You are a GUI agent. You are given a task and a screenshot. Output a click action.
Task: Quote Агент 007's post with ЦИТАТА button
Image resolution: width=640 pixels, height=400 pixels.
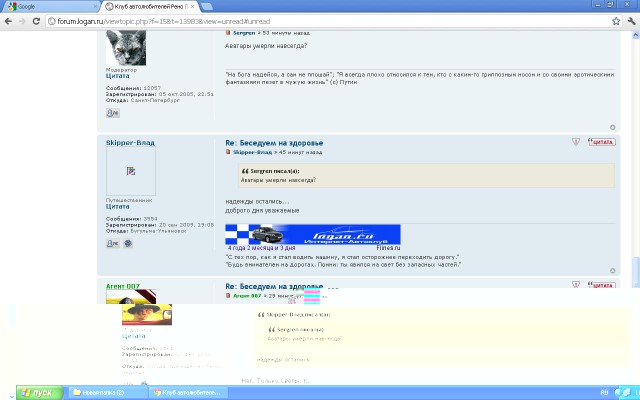point(602,284)
